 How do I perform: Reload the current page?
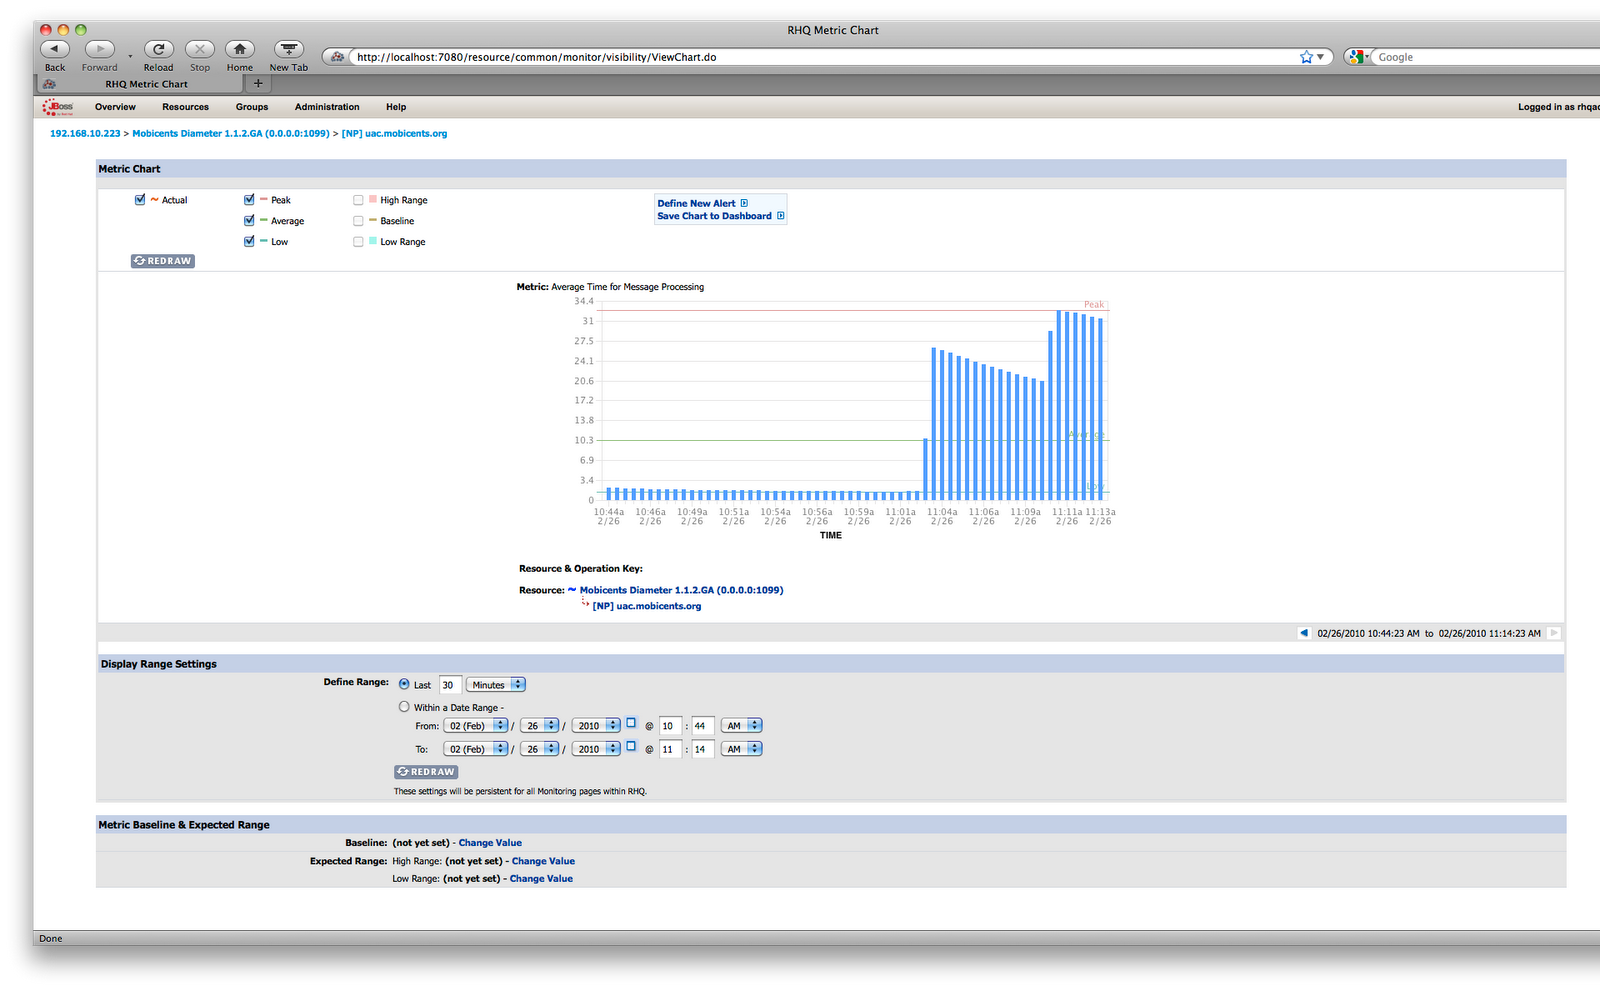[x=158, y=49]
